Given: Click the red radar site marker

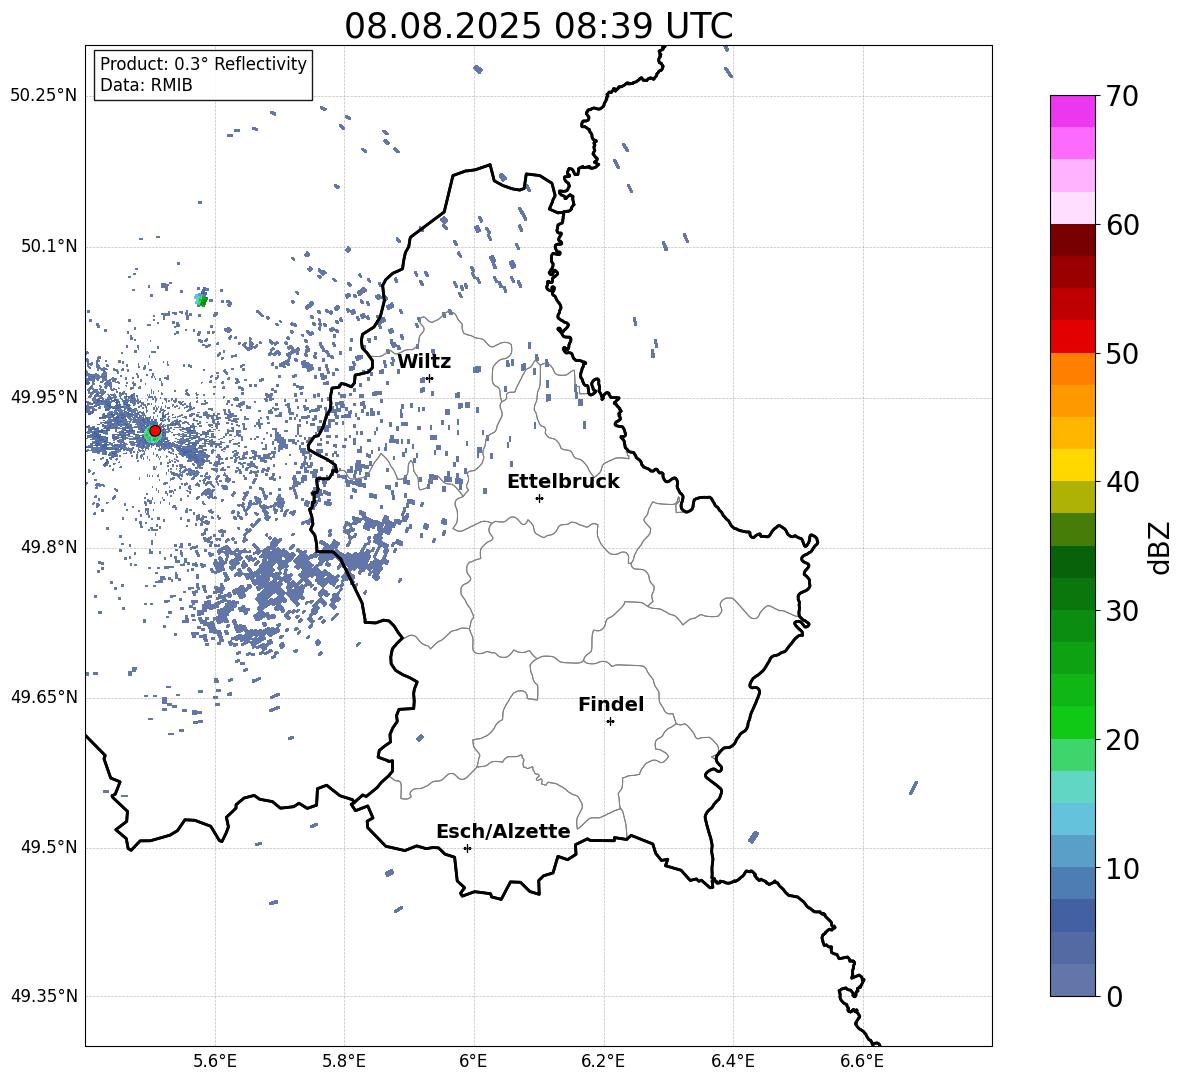Looking at the screenshot, I should [155, 430].
